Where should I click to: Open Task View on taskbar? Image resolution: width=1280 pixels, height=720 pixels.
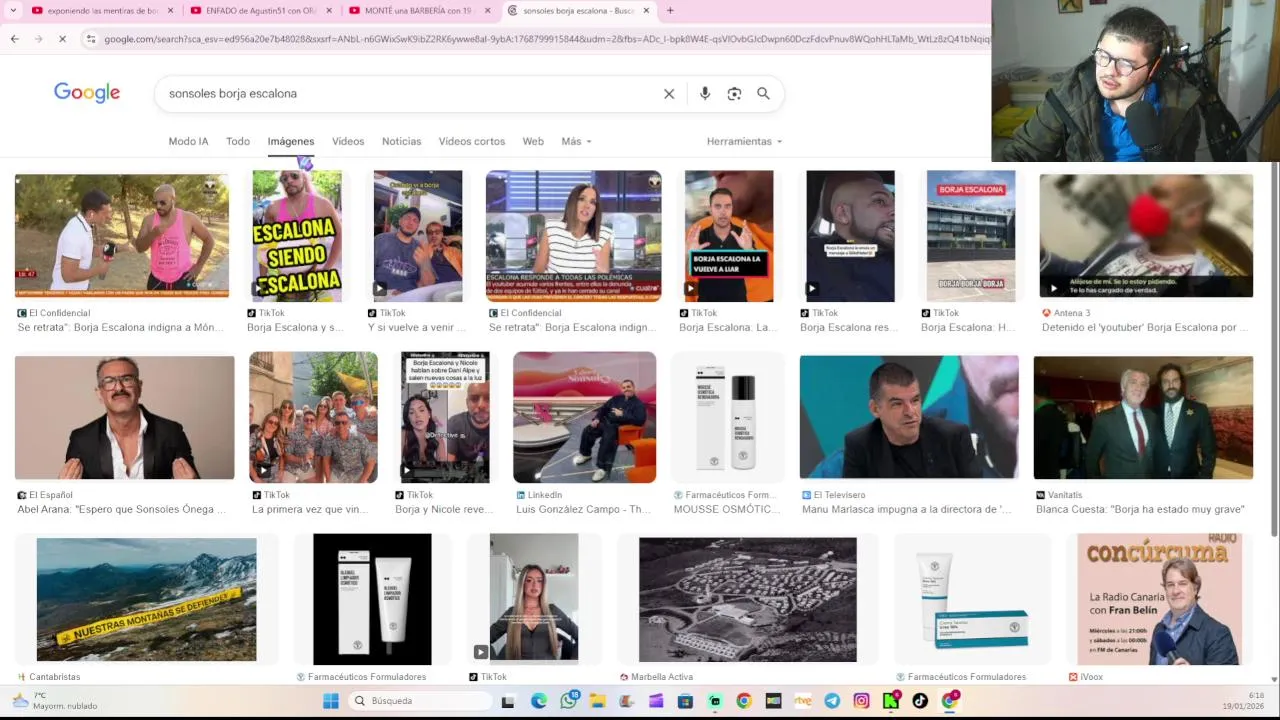click(508, 701)
